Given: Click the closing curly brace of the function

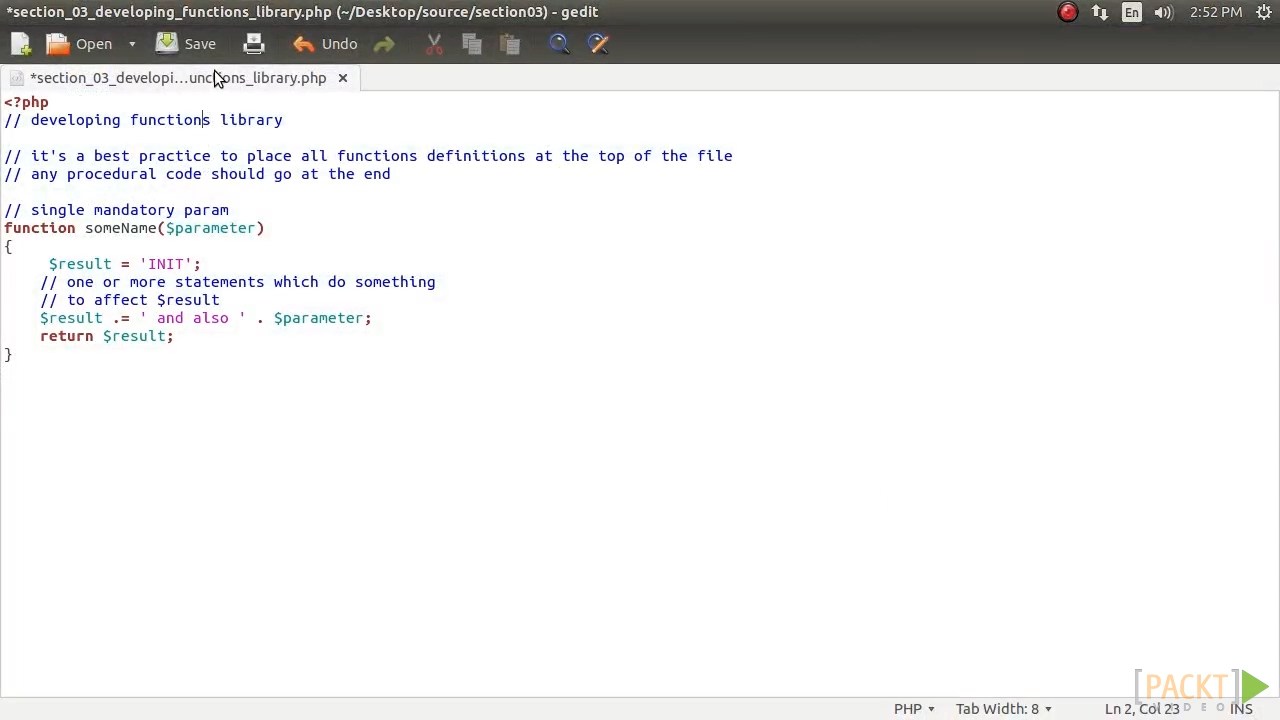Looking at the screenshot, I should point(8,354).
